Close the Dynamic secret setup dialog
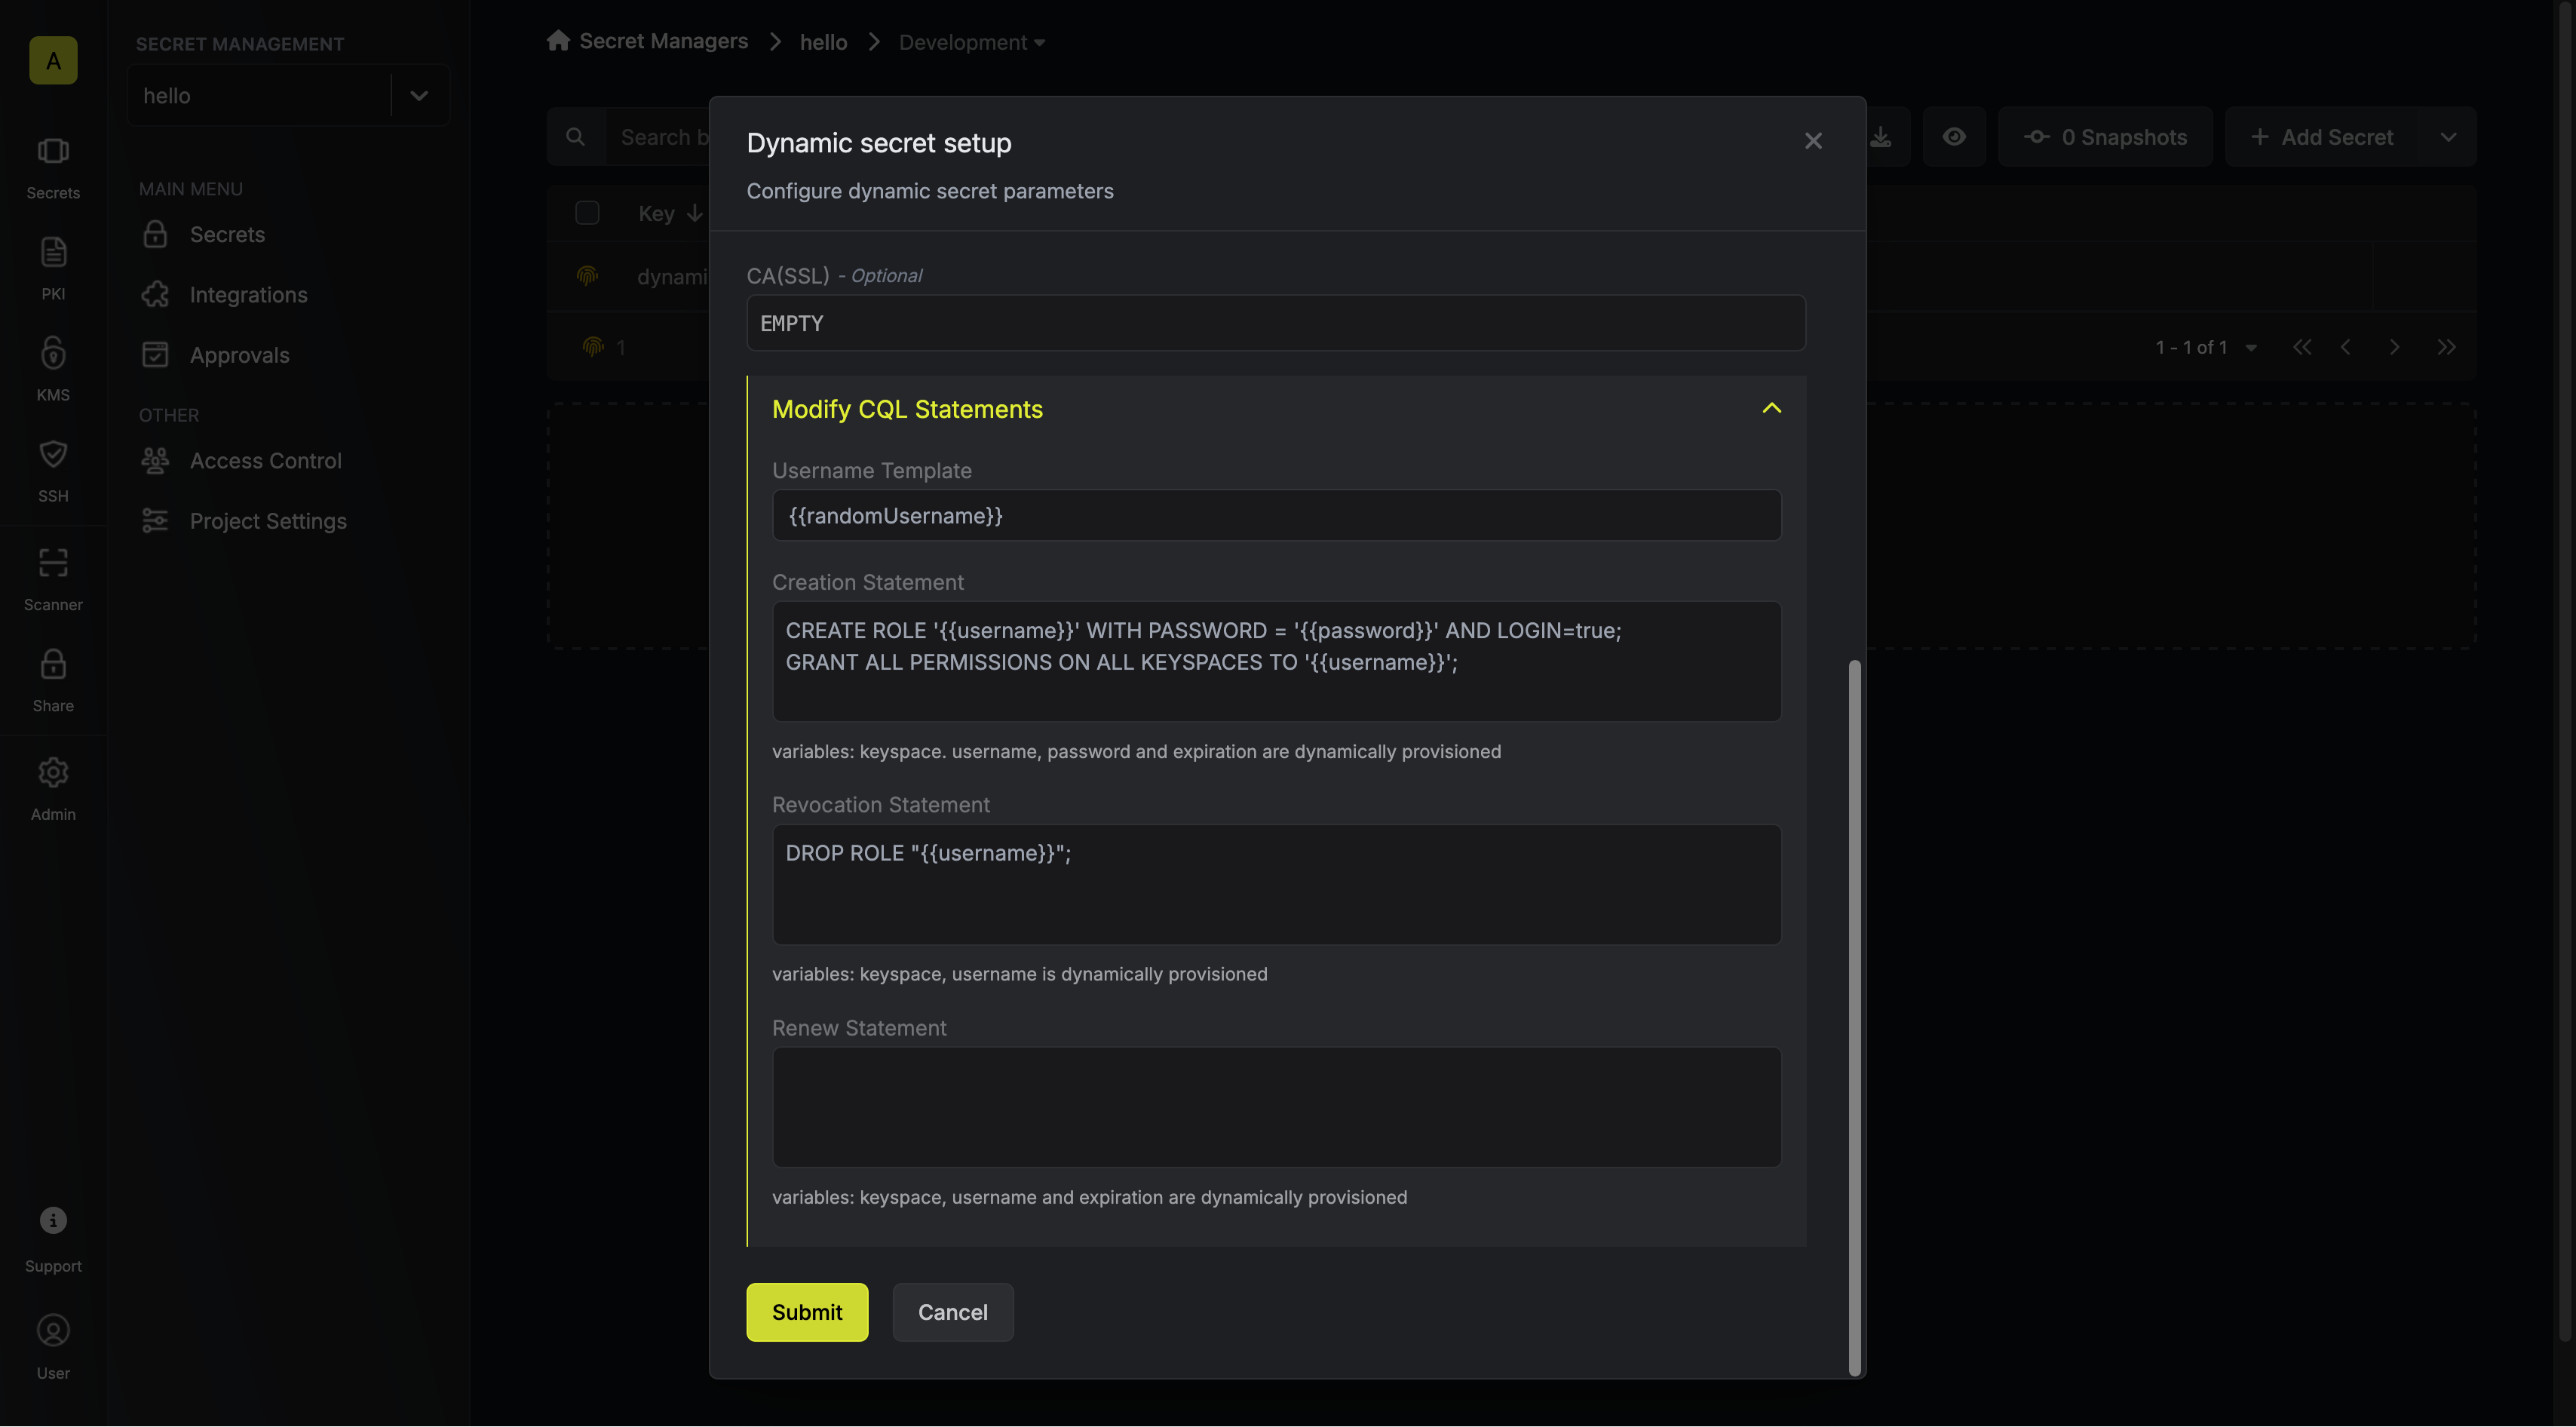The height and width of the screenshot is (1427, 2576). 1813,141
